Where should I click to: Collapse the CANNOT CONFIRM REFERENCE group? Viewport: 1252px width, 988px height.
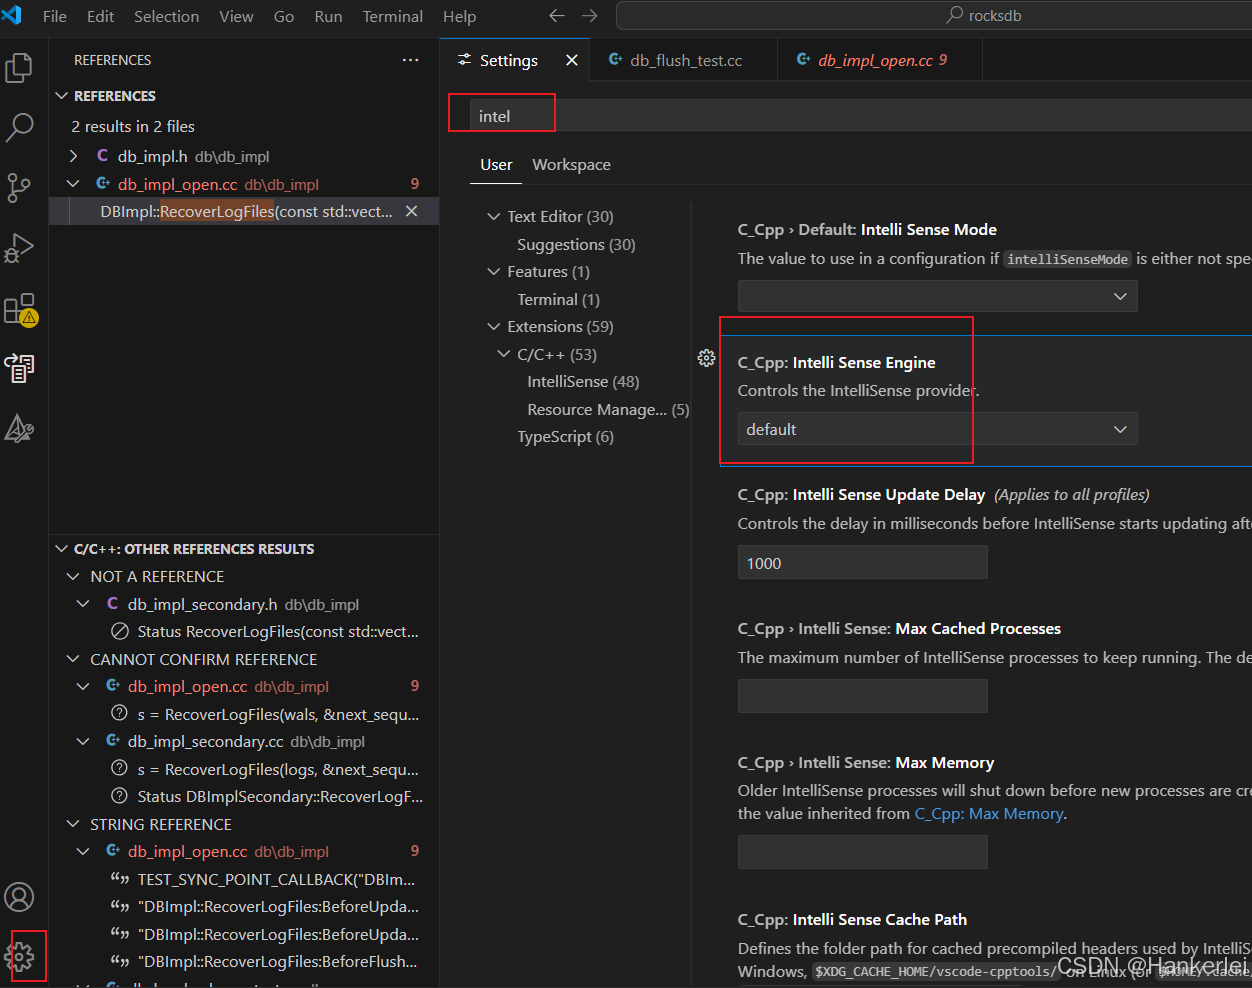tap(73, 659)
